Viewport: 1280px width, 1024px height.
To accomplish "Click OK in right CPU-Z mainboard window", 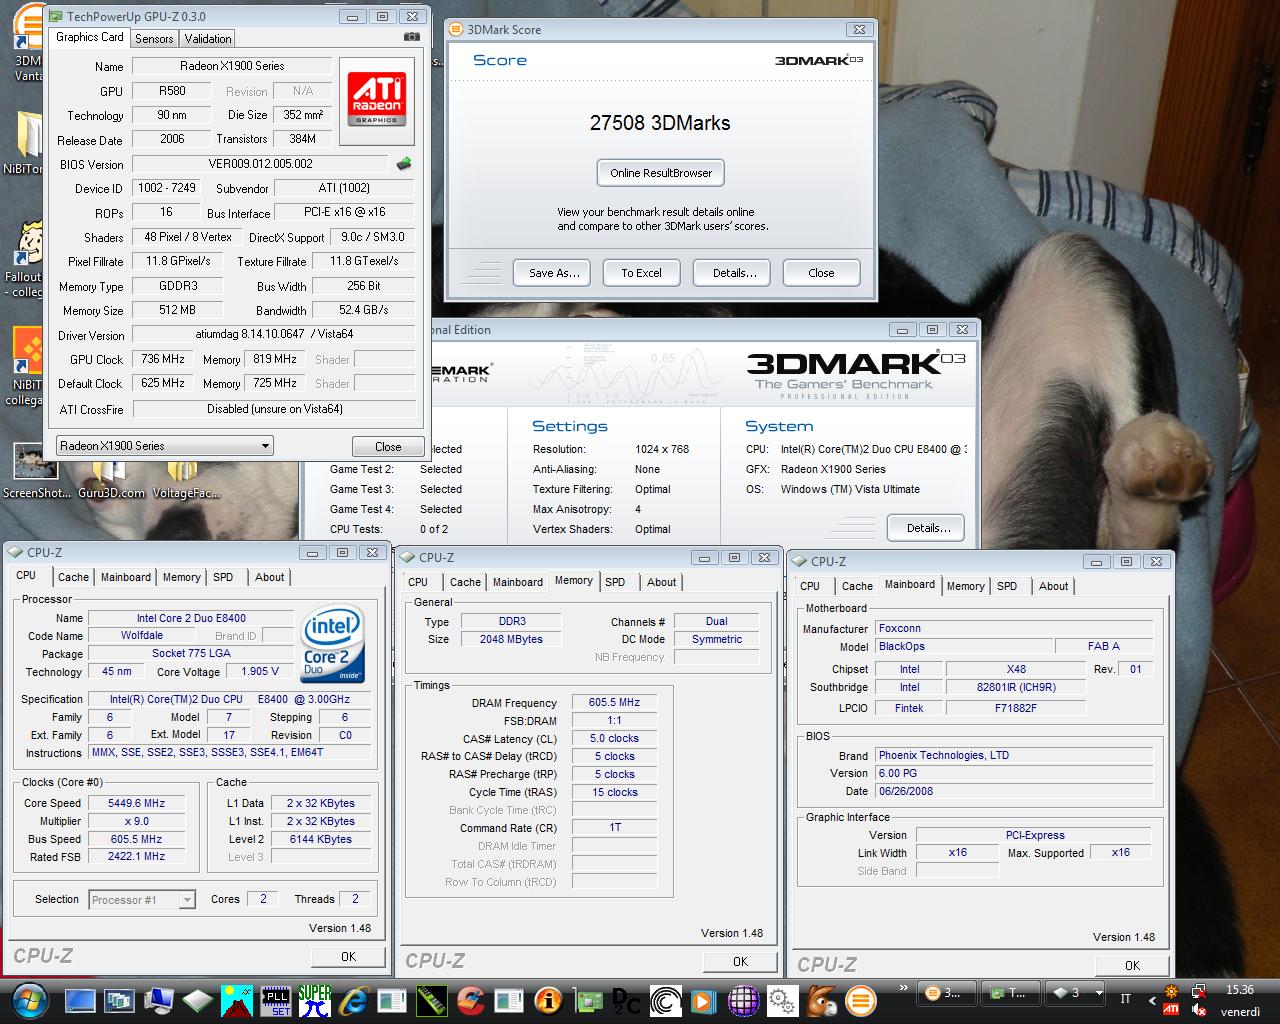I will [x=1132, y=966].
